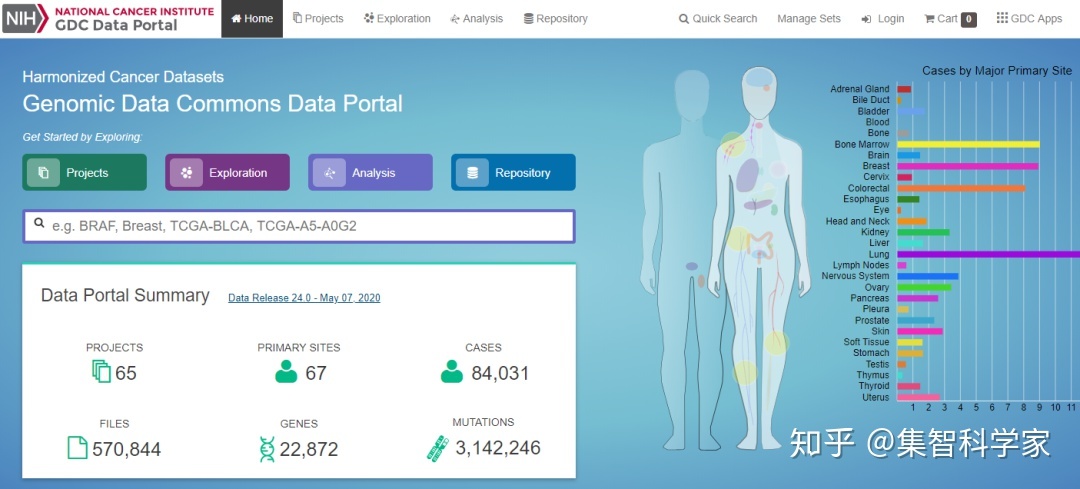Click the Colorectal orange bar

[x=961, y=188]
